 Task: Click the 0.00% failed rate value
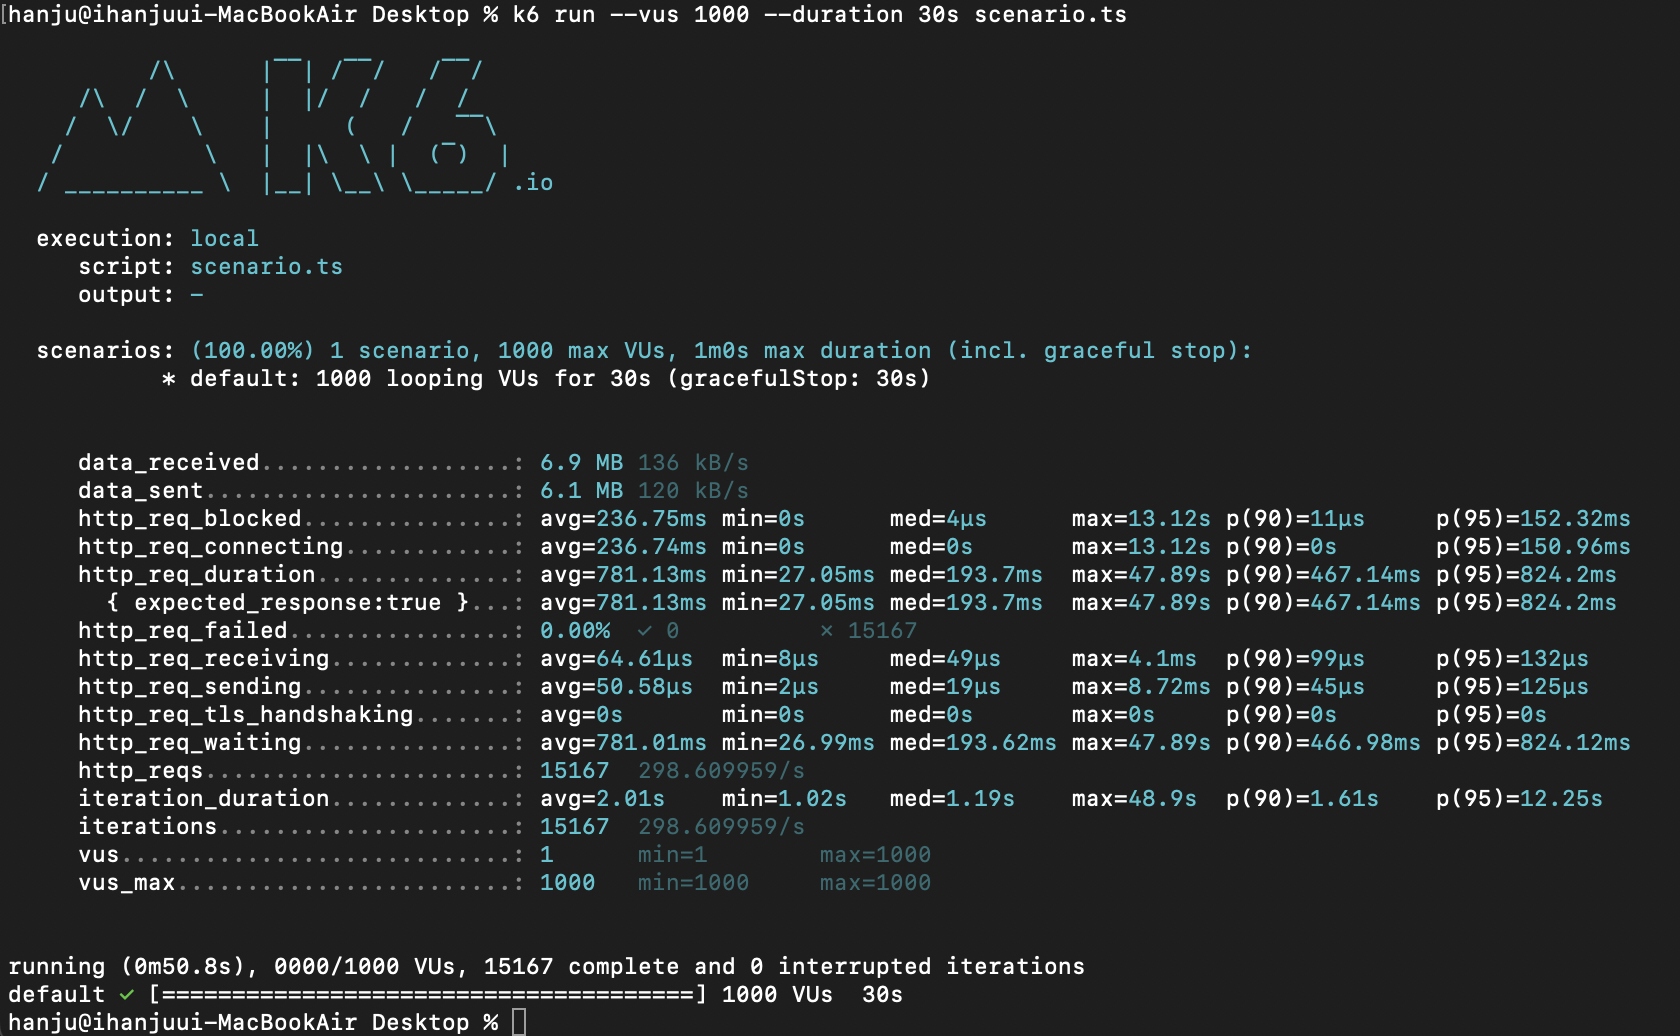click(575, 630)
